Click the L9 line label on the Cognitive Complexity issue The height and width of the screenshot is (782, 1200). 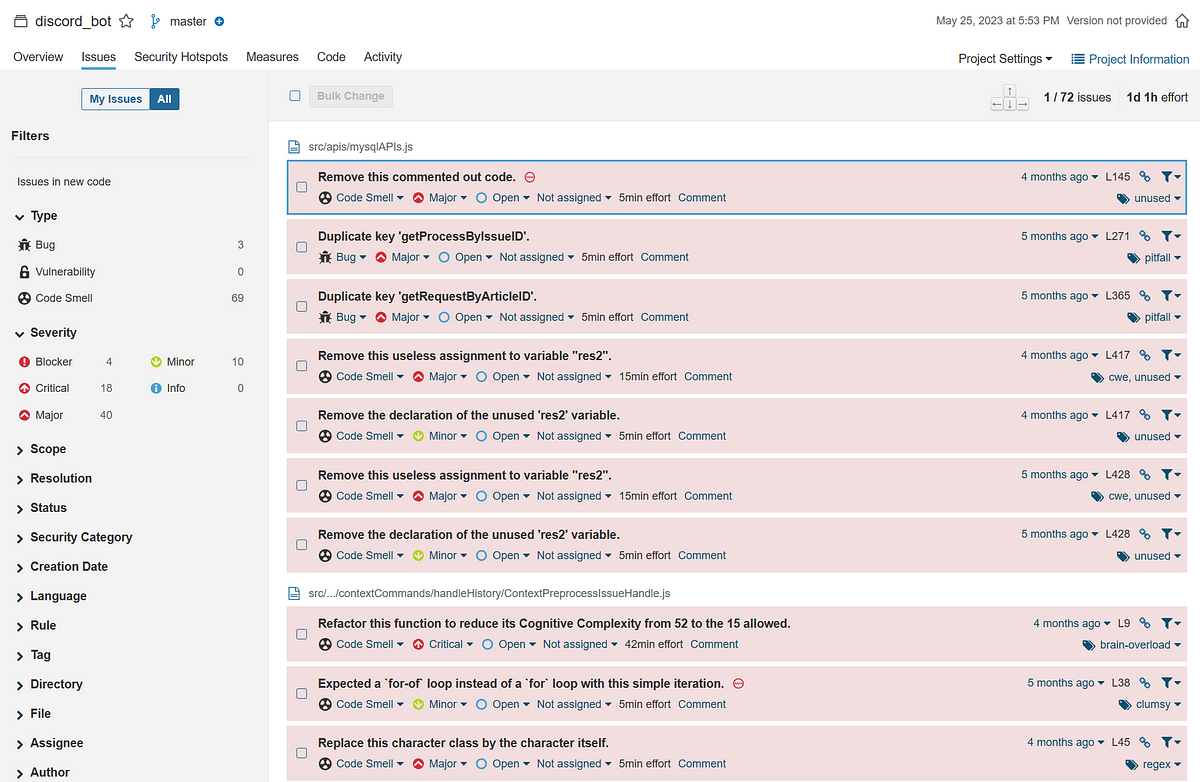(x=1124, y=624)
